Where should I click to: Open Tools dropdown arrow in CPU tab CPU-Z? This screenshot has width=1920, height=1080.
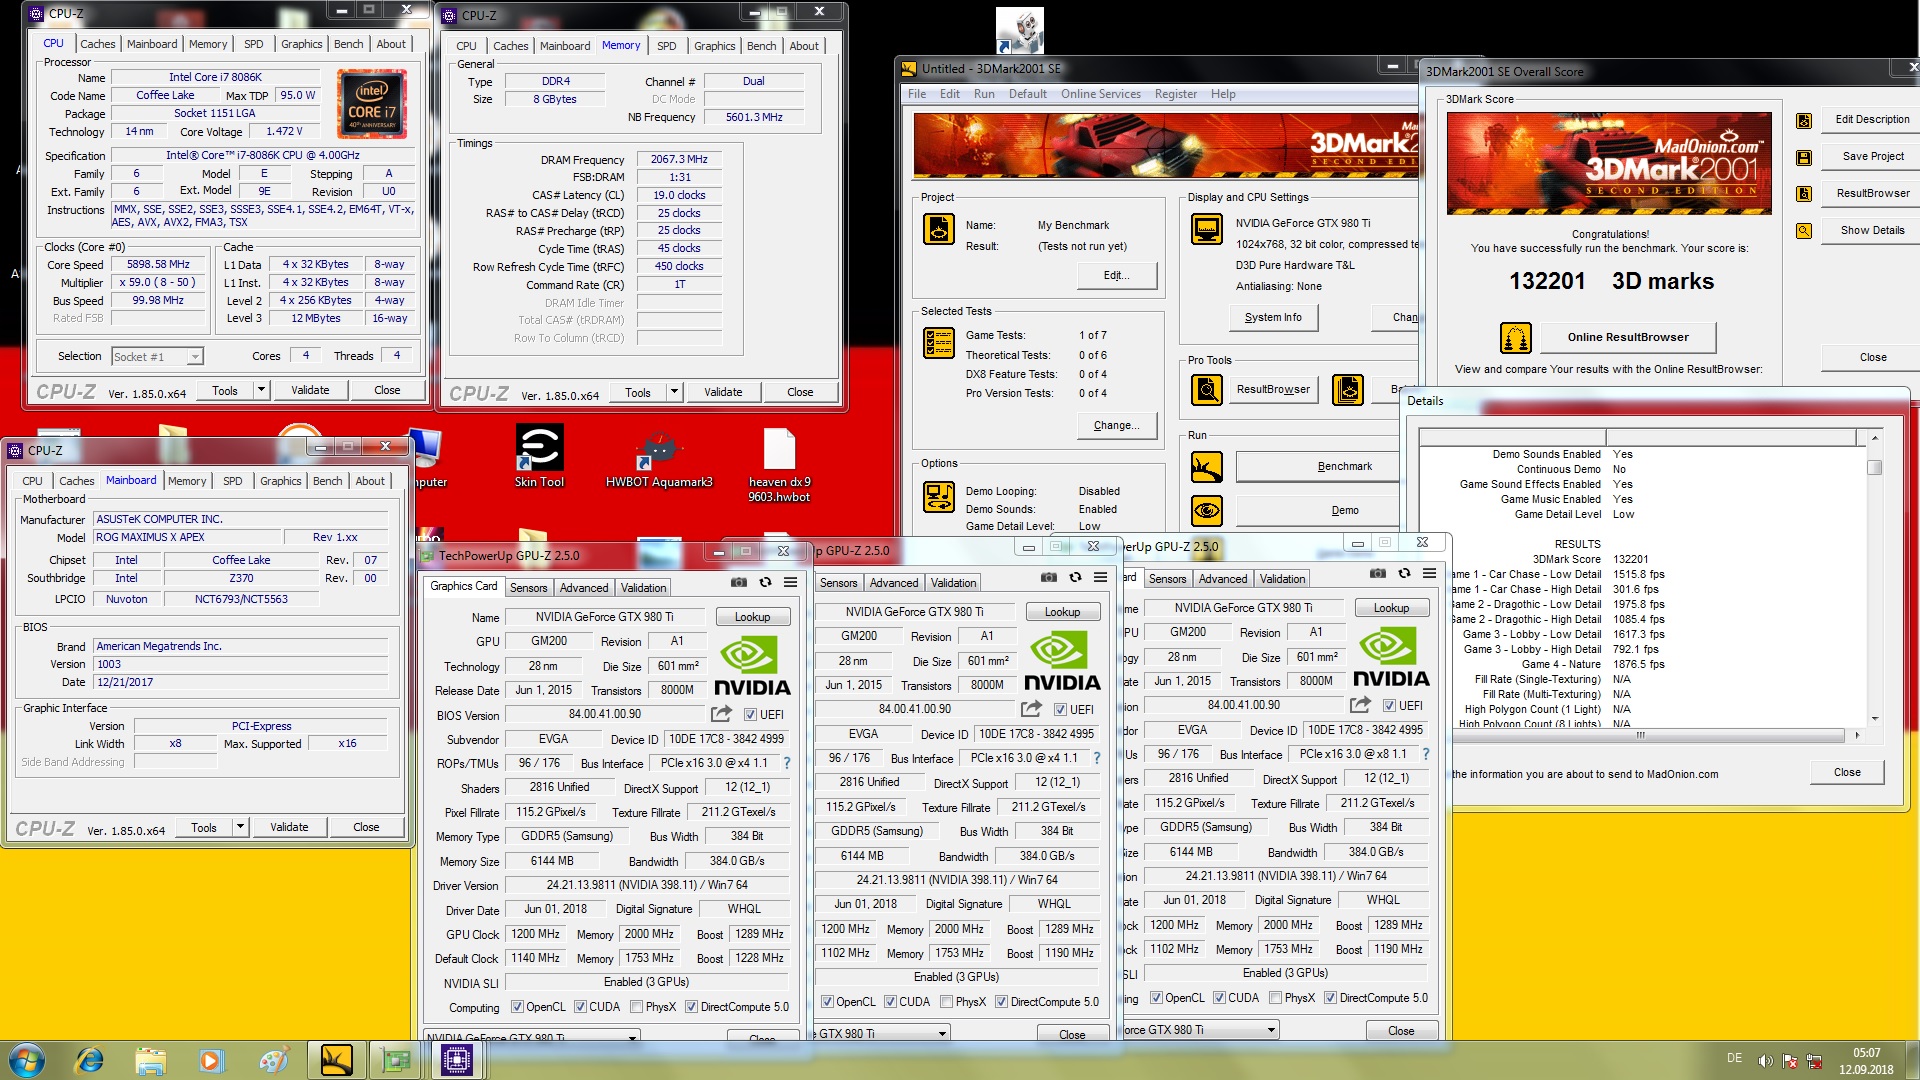[262, 390]
